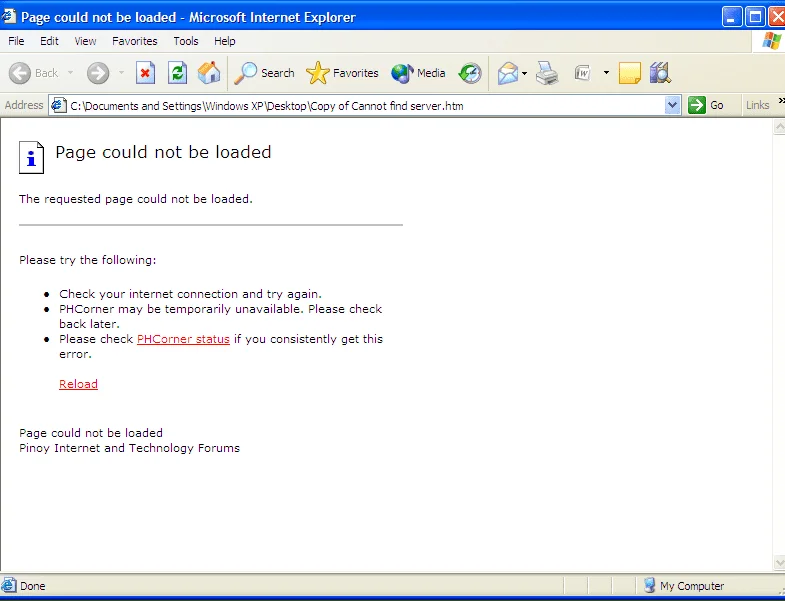
Task: Click the Forward navigation button
Action: tap(98, 73)
